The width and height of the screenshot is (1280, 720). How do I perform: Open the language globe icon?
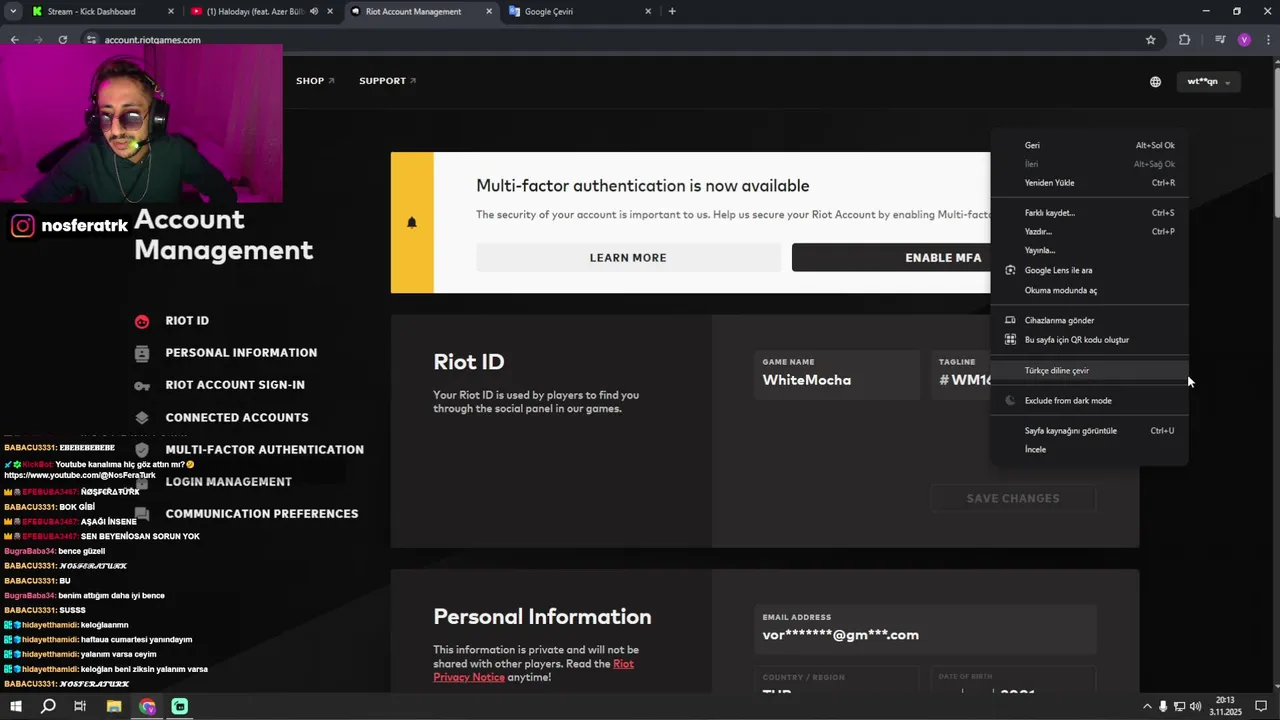[x=1155, y=82]
